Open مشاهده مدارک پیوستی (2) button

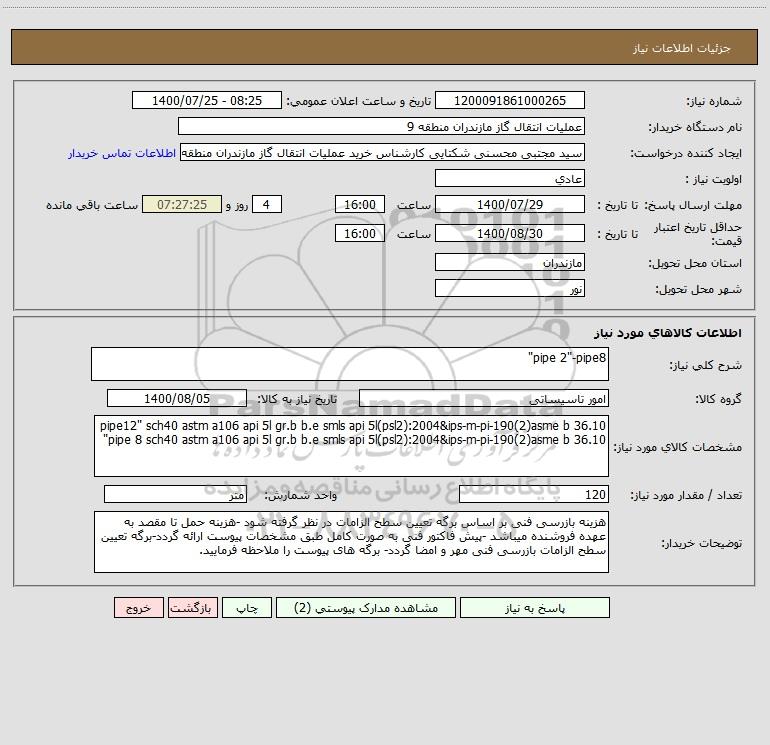tap(366, 607)
